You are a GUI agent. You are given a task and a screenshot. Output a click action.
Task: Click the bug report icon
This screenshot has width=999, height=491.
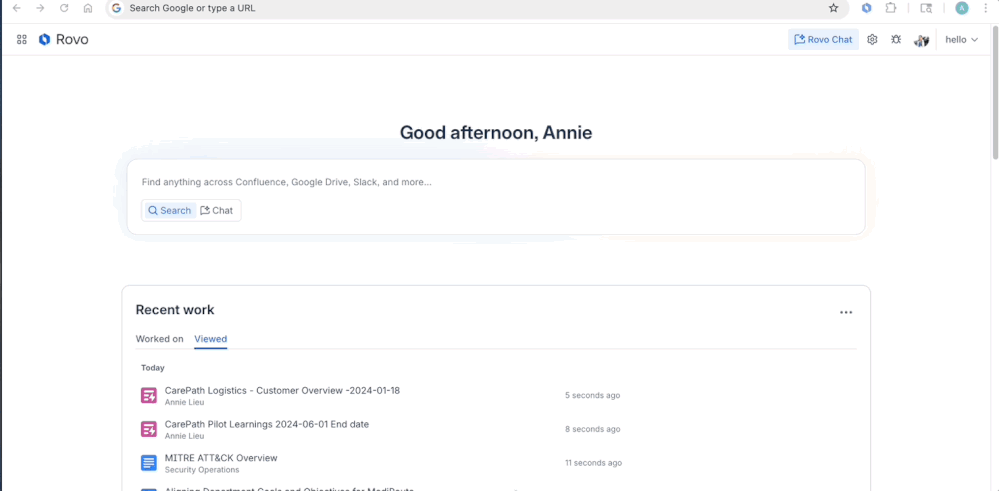(896, 40)
